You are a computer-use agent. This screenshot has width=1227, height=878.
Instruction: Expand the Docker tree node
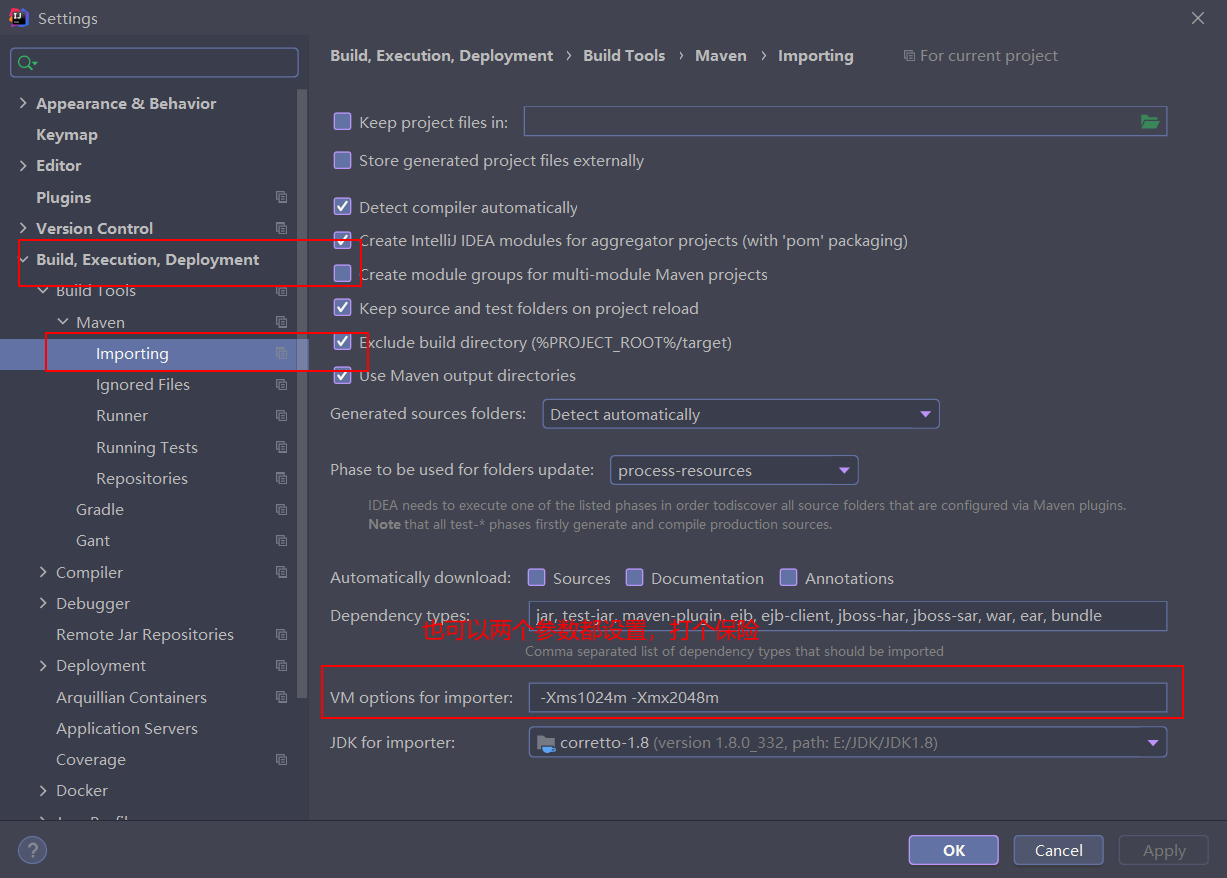pyautogui.click(x=43, y=790)
